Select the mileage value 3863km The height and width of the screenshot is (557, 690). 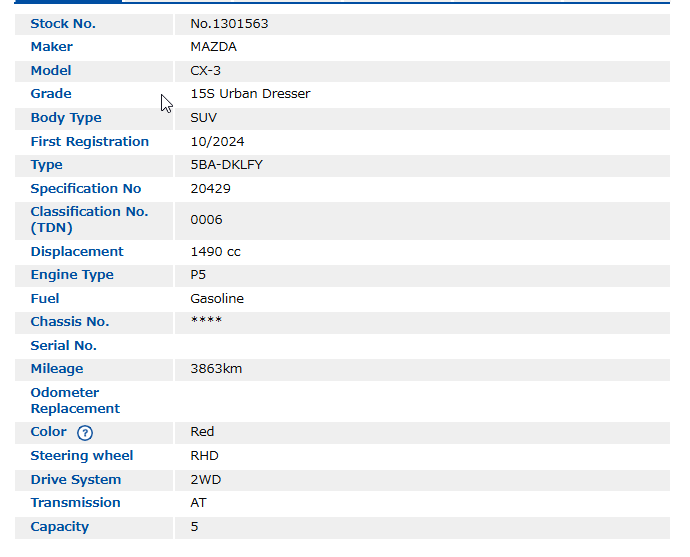216,369
